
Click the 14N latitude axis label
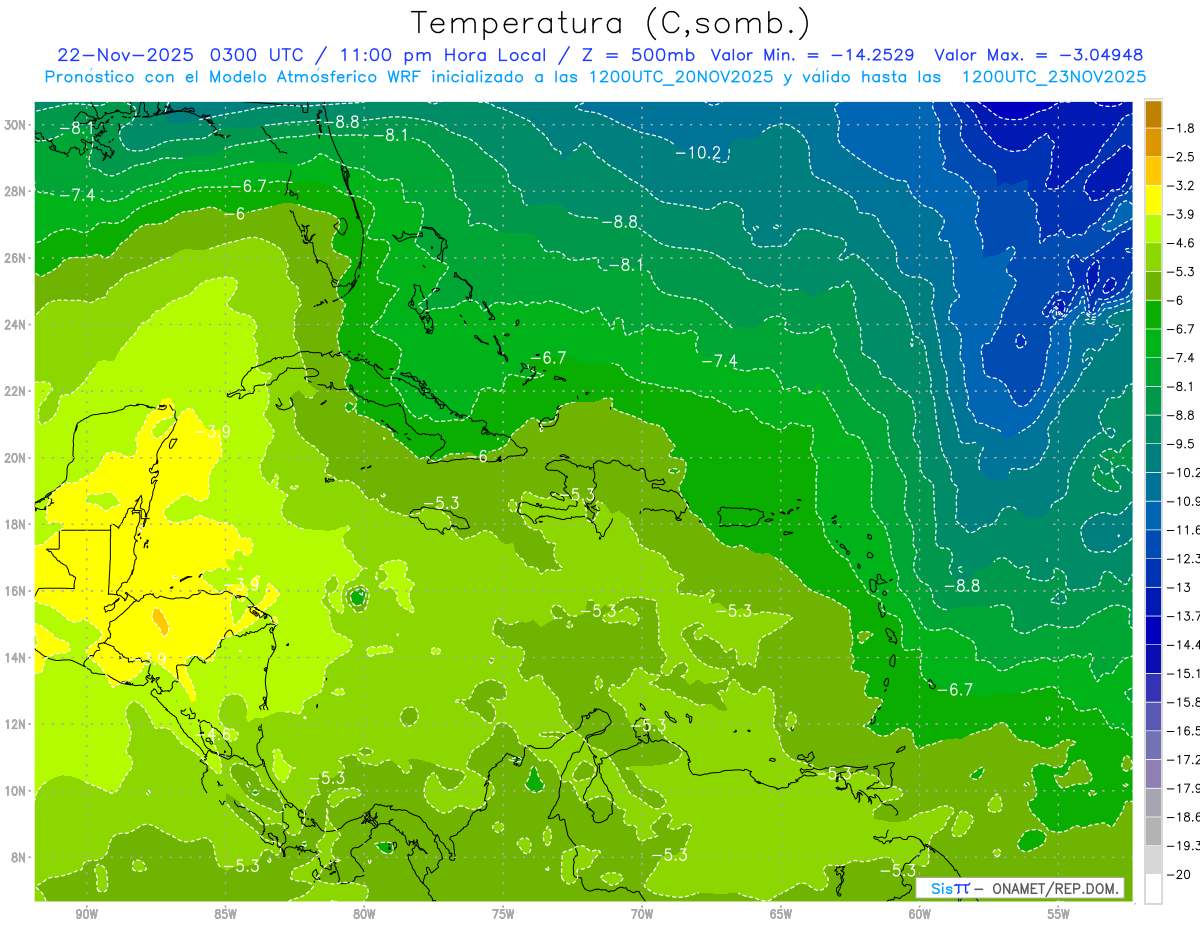[x=17, y=658]
